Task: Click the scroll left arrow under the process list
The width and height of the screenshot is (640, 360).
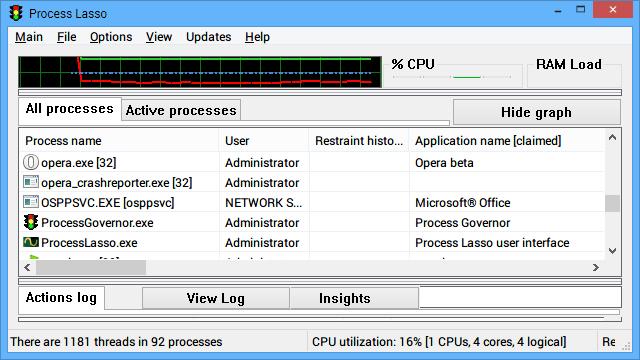Action: pyautogui.click(x=27, y=267)
